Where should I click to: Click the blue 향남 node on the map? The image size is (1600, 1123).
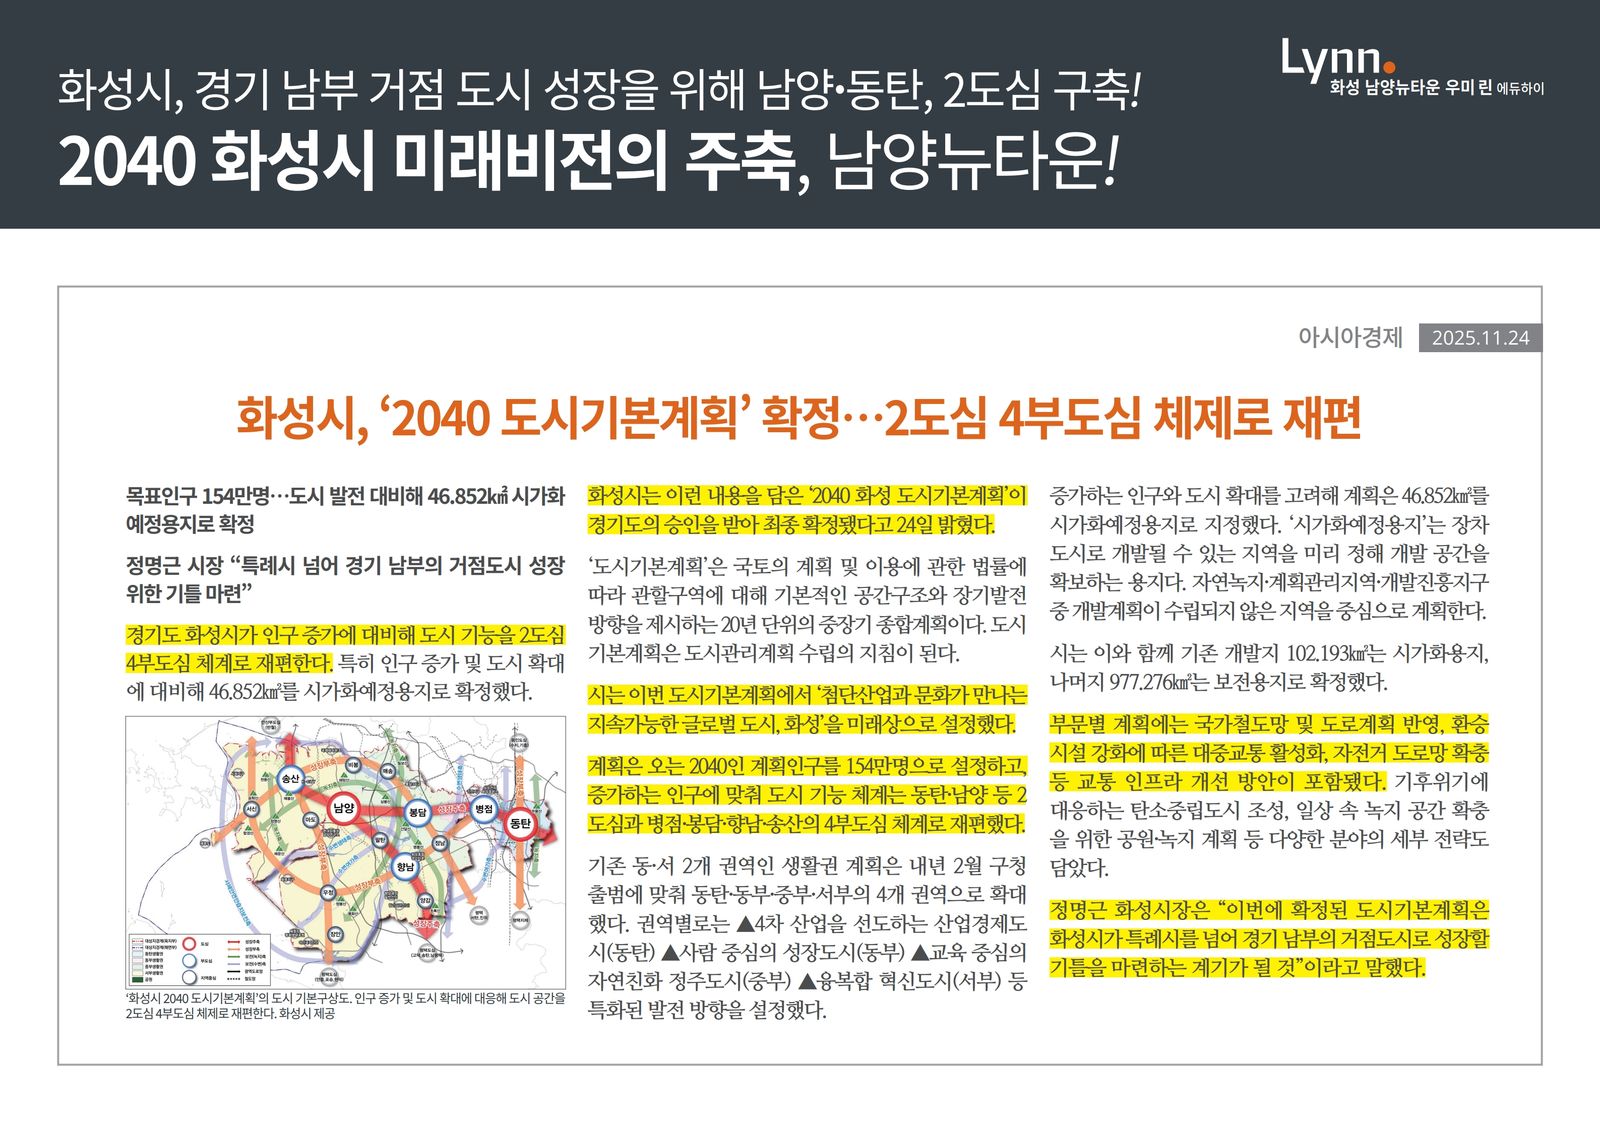coord(405,866)
